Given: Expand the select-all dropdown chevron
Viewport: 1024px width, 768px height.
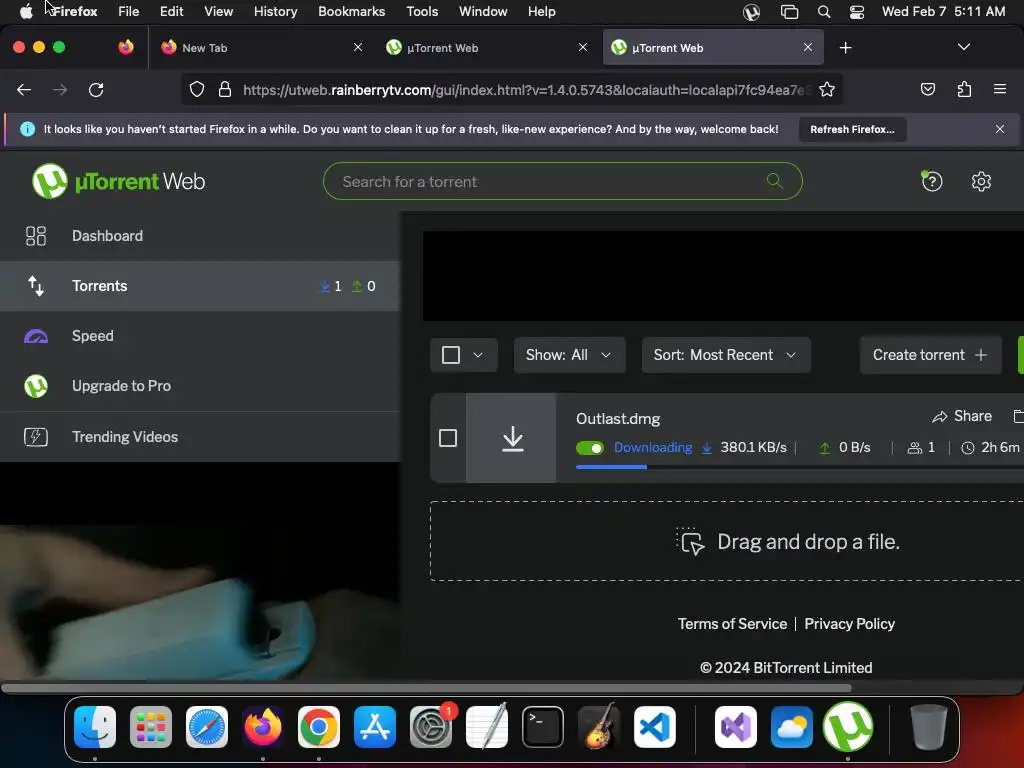Looking at the screenshot, I should coord(478,355).
